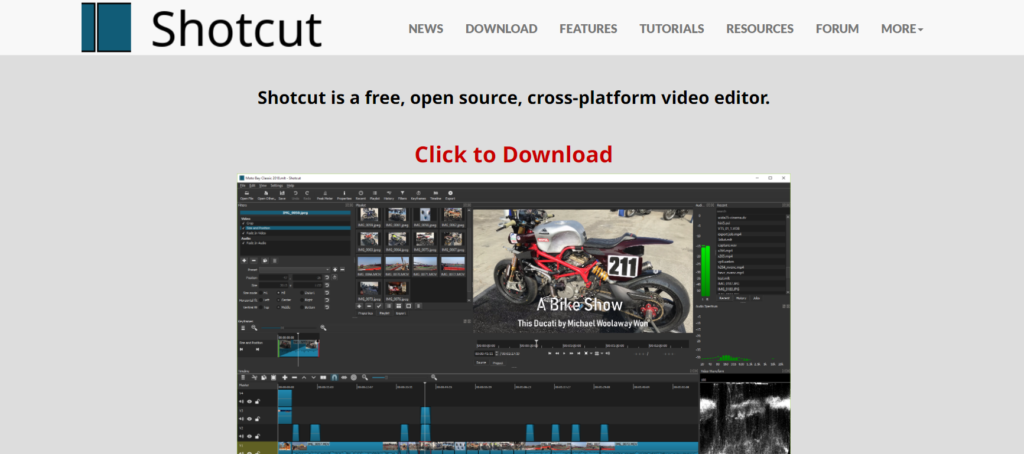
Task: Open the Edit menu in Shotcut
Action: 252,186
